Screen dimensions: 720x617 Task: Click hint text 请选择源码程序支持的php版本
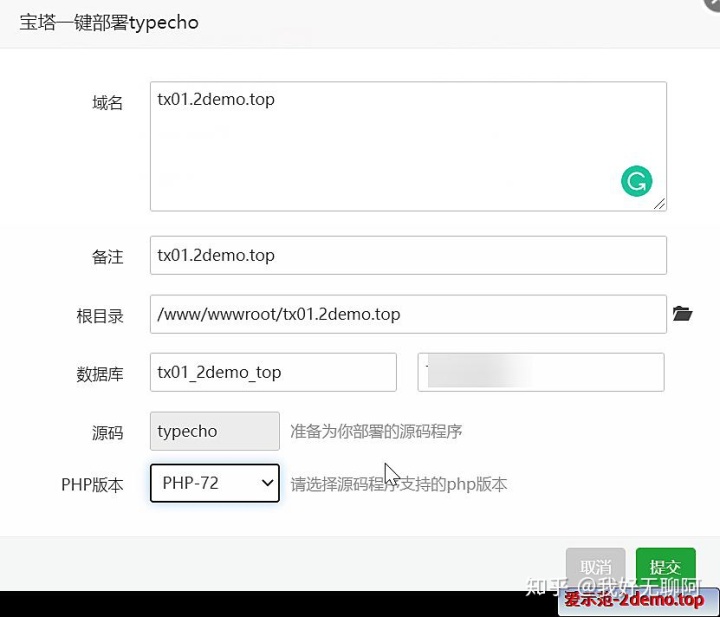coord(399,484)
